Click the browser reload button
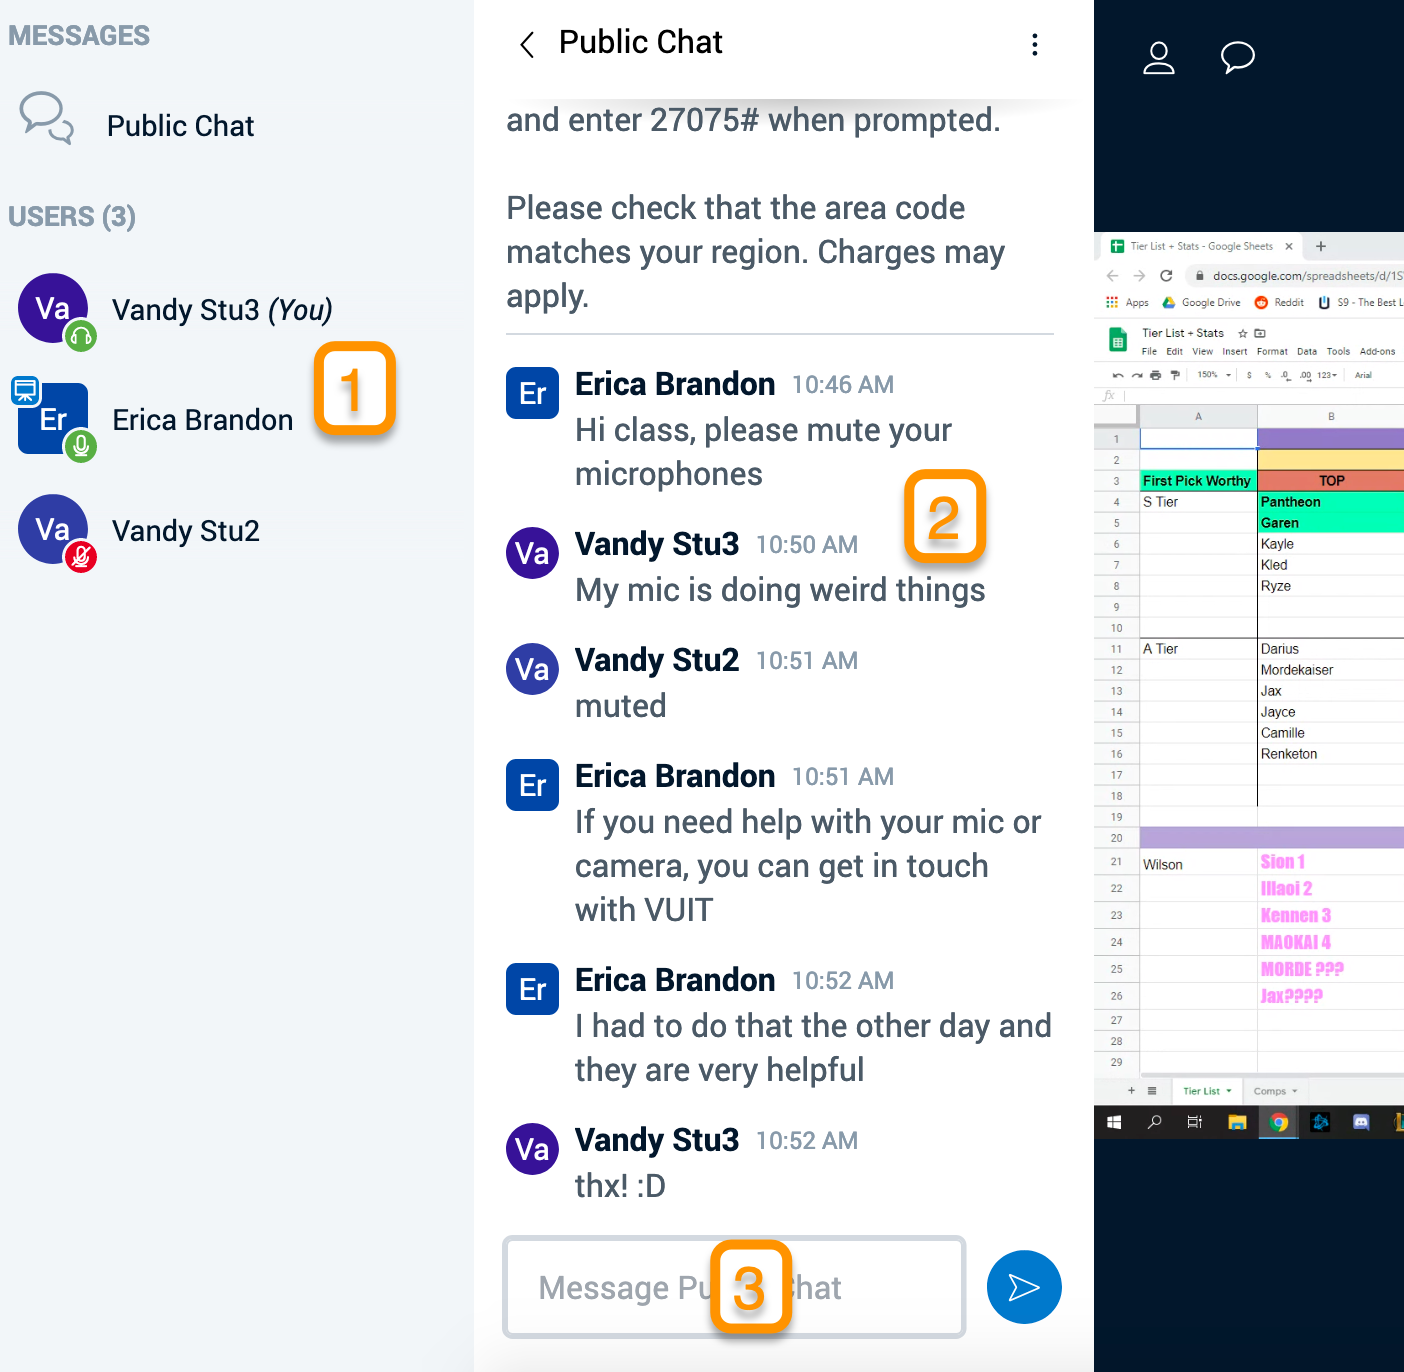Viewport: 1404px width, 1372px height. pos(1166,276)
